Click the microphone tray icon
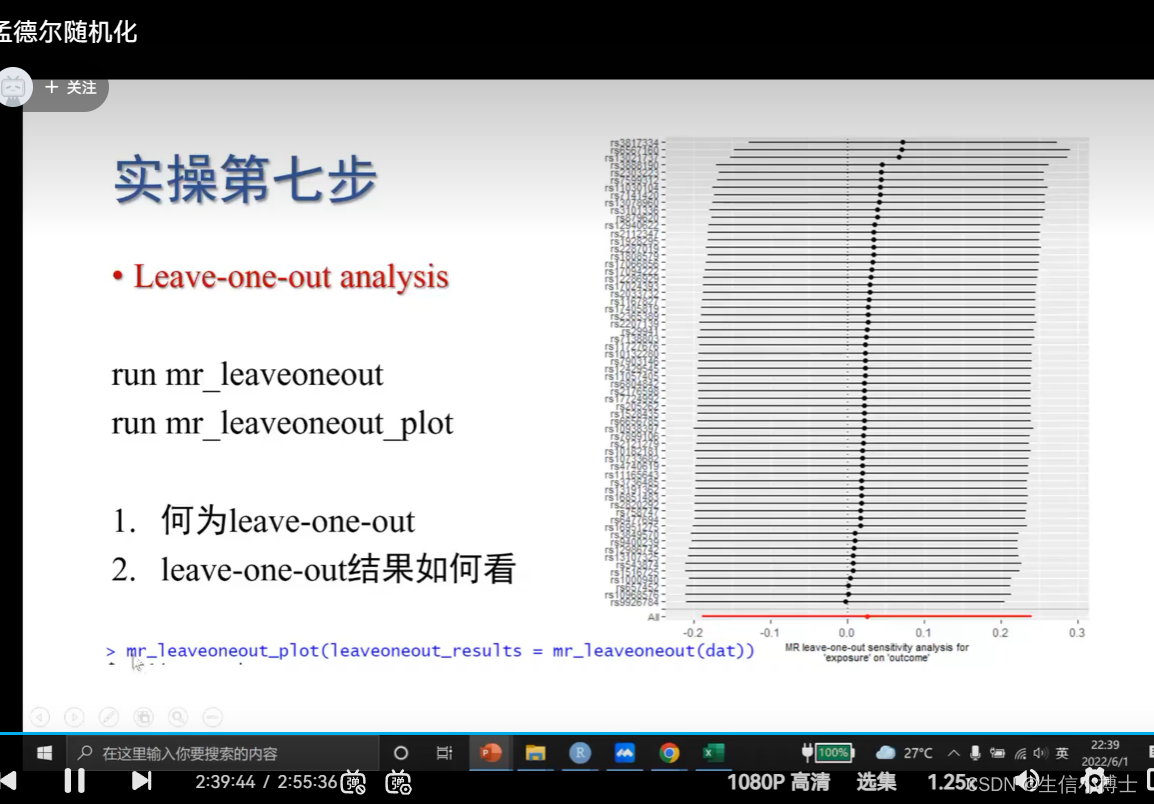The image size is (1154, 804). 975,752
